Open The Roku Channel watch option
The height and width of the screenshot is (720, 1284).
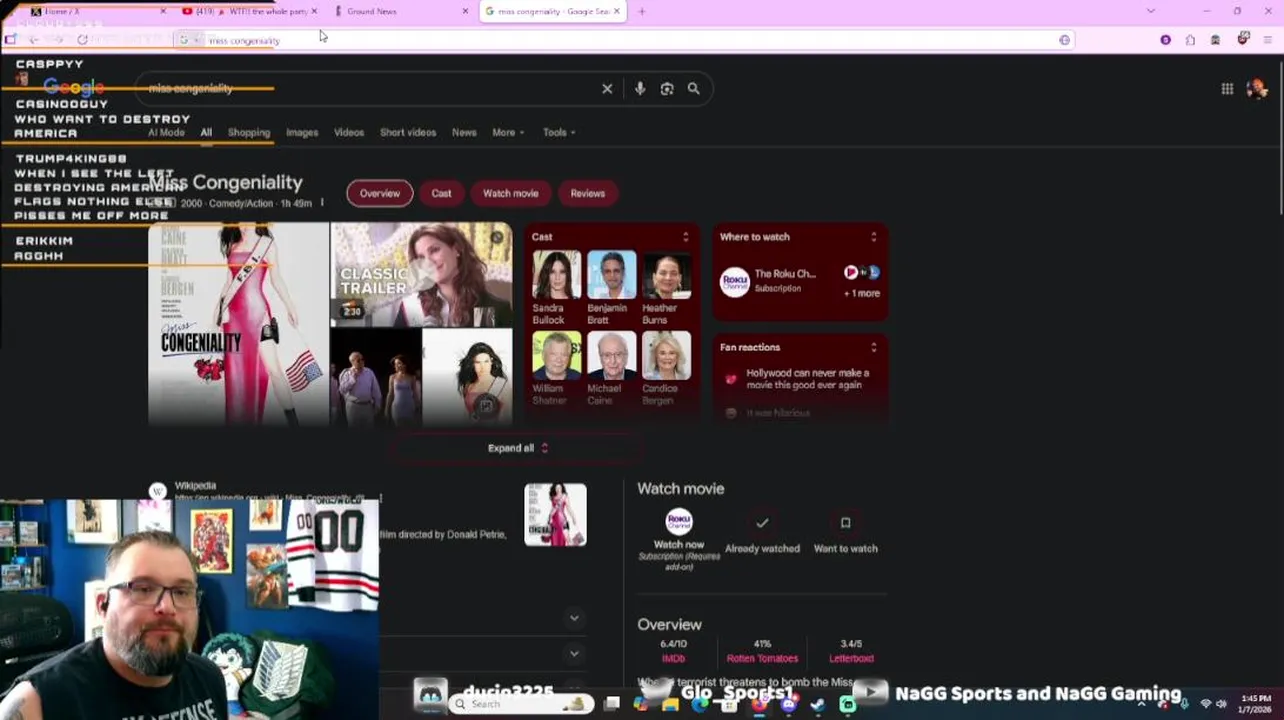click(768, 280)
